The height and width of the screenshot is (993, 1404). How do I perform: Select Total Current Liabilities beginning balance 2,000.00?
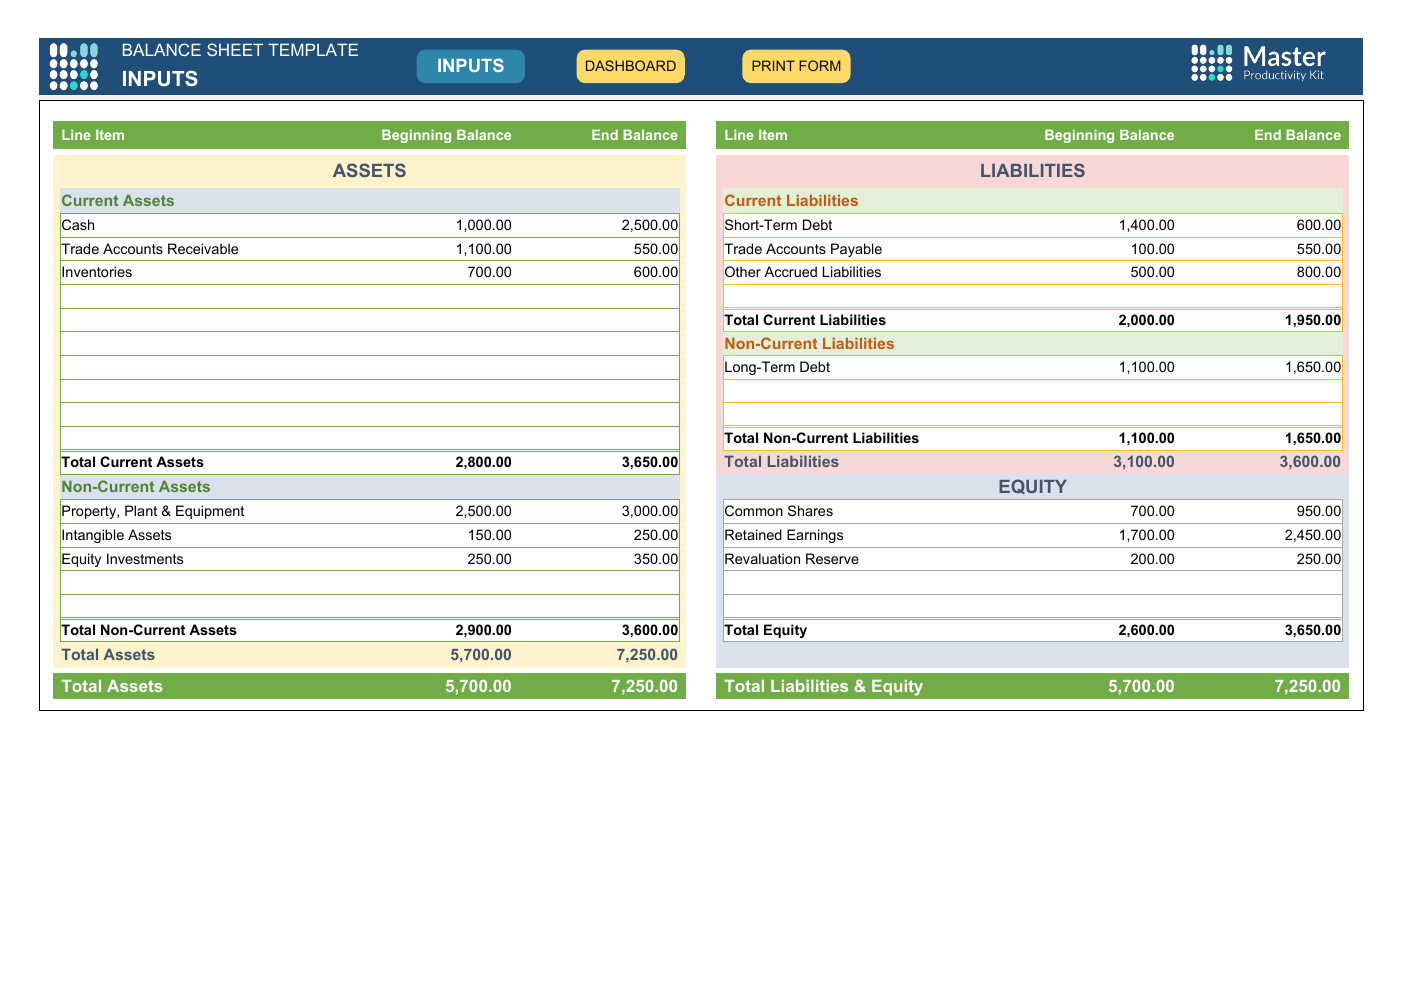(x=1146, y=320)
